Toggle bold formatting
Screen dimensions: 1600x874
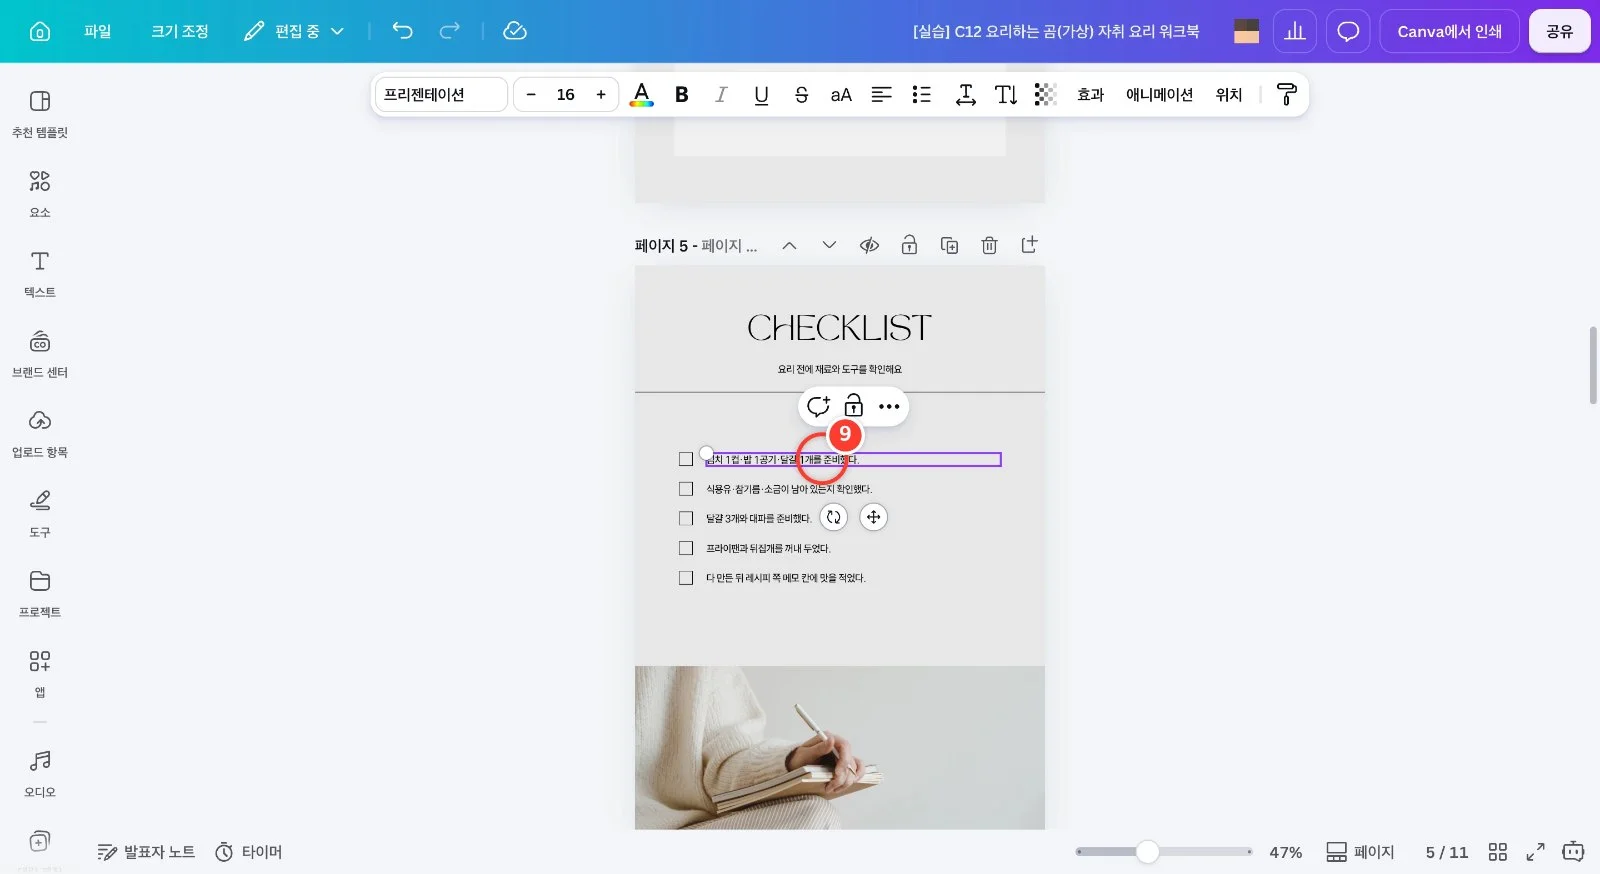click(682, 94)
